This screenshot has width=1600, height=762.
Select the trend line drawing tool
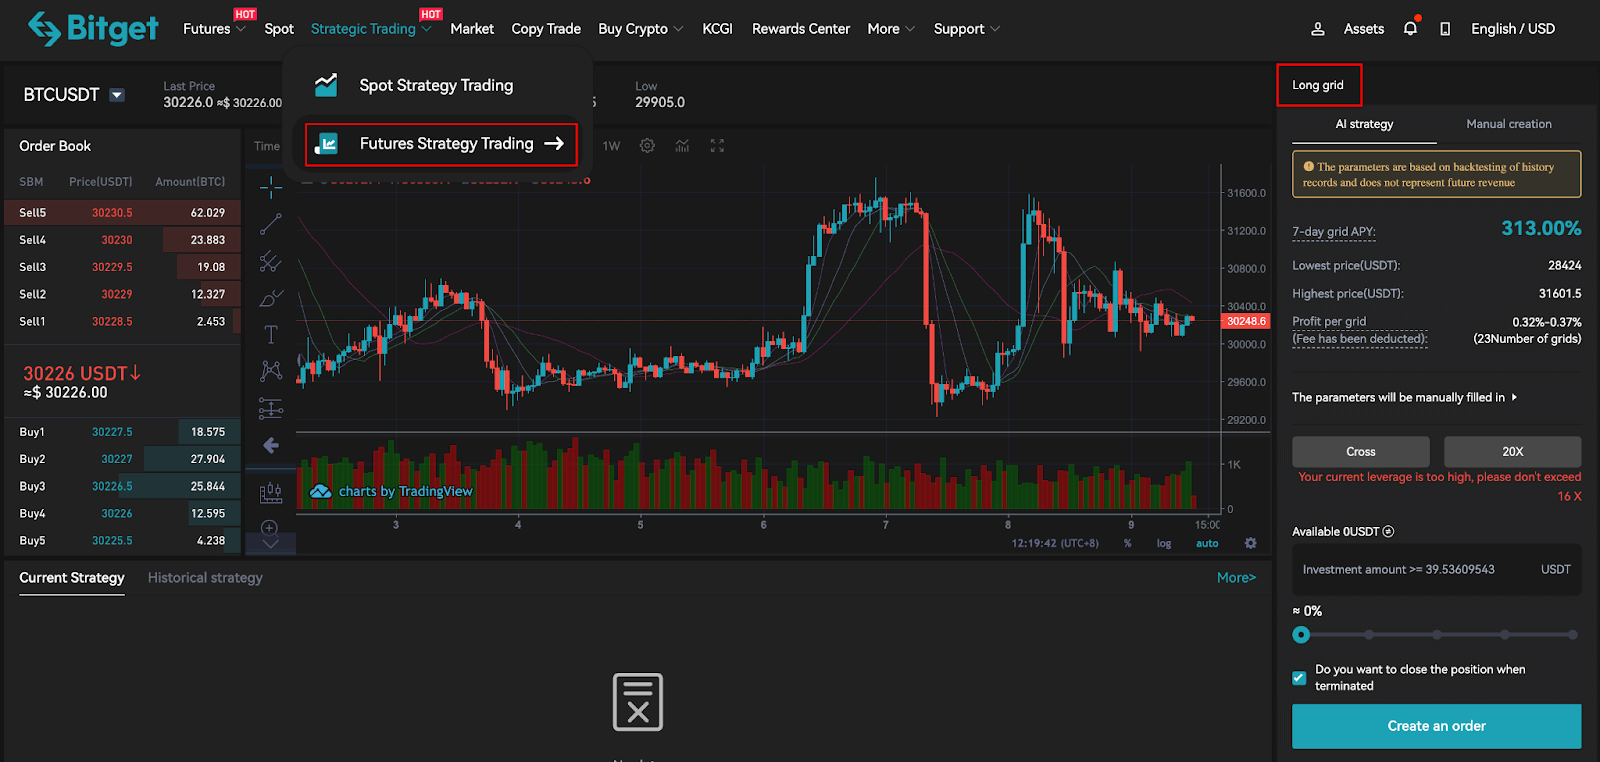271,224
